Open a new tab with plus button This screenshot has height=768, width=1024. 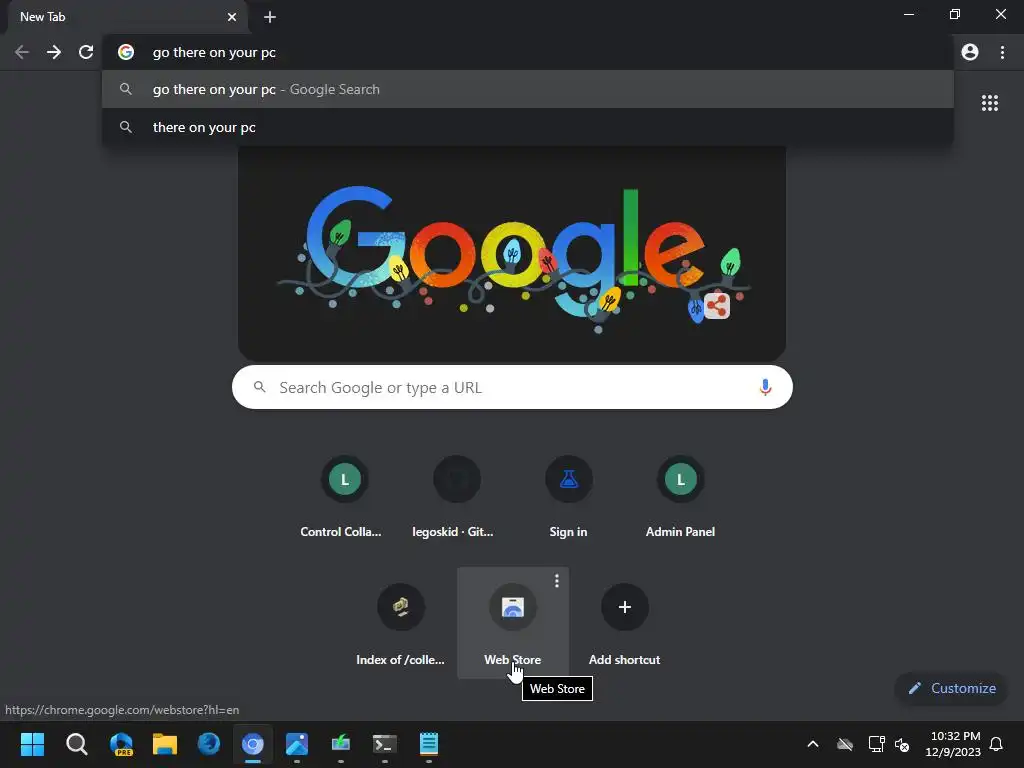270,17
